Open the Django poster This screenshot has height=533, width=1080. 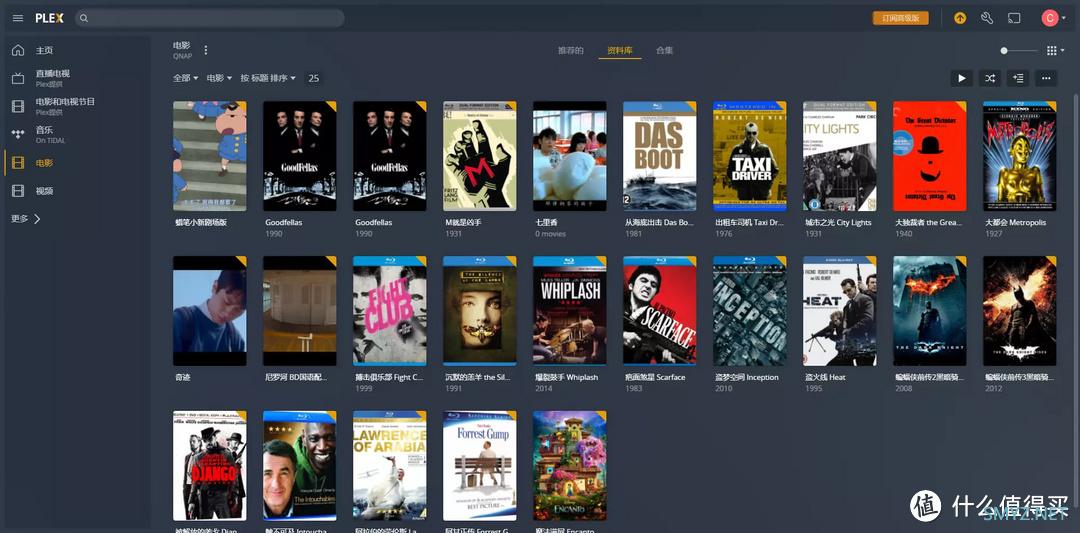(x=209, y=466)
